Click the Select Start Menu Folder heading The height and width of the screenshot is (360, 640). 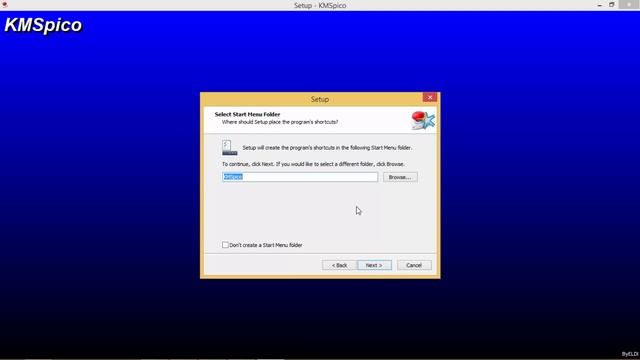[247, 114]
